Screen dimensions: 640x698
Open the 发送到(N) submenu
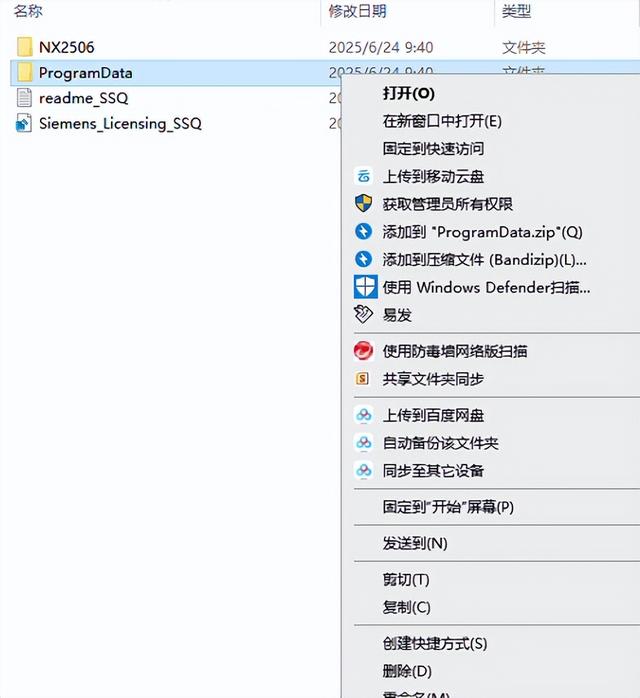[415, 543]
